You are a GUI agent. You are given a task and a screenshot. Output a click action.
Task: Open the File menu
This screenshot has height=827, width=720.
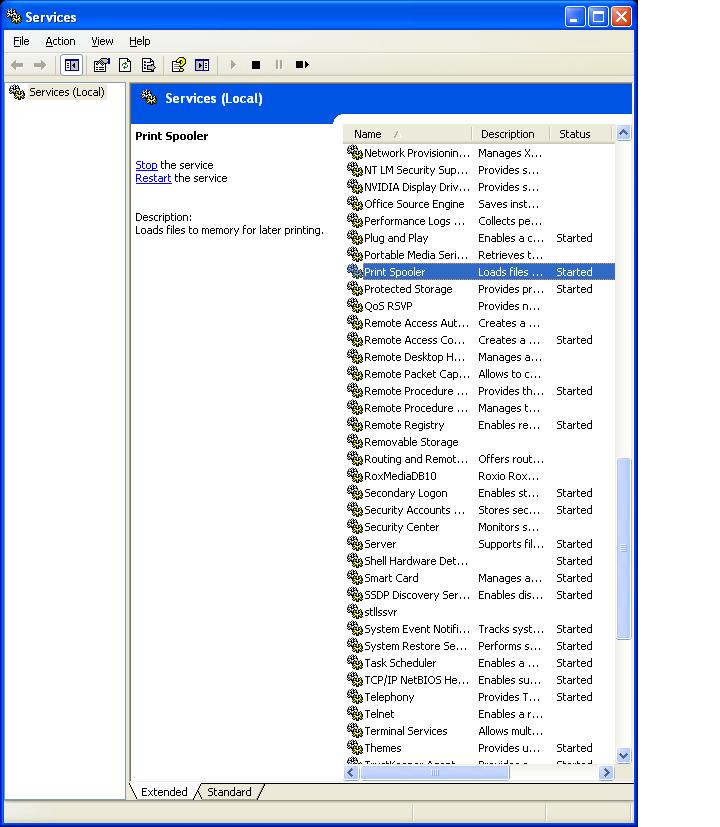[21, 41]
